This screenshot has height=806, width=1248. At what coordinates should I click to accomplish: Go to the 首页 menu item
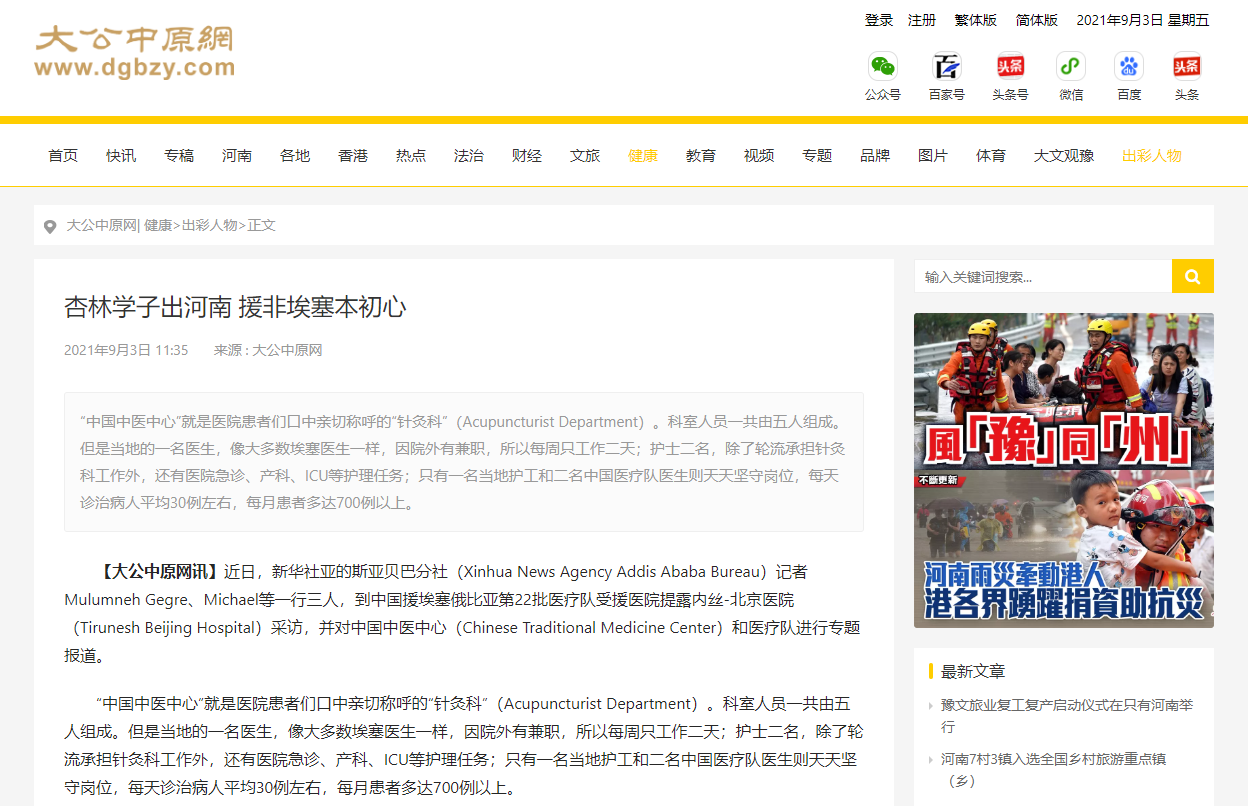pyautogui.click(x=63, y=156)
